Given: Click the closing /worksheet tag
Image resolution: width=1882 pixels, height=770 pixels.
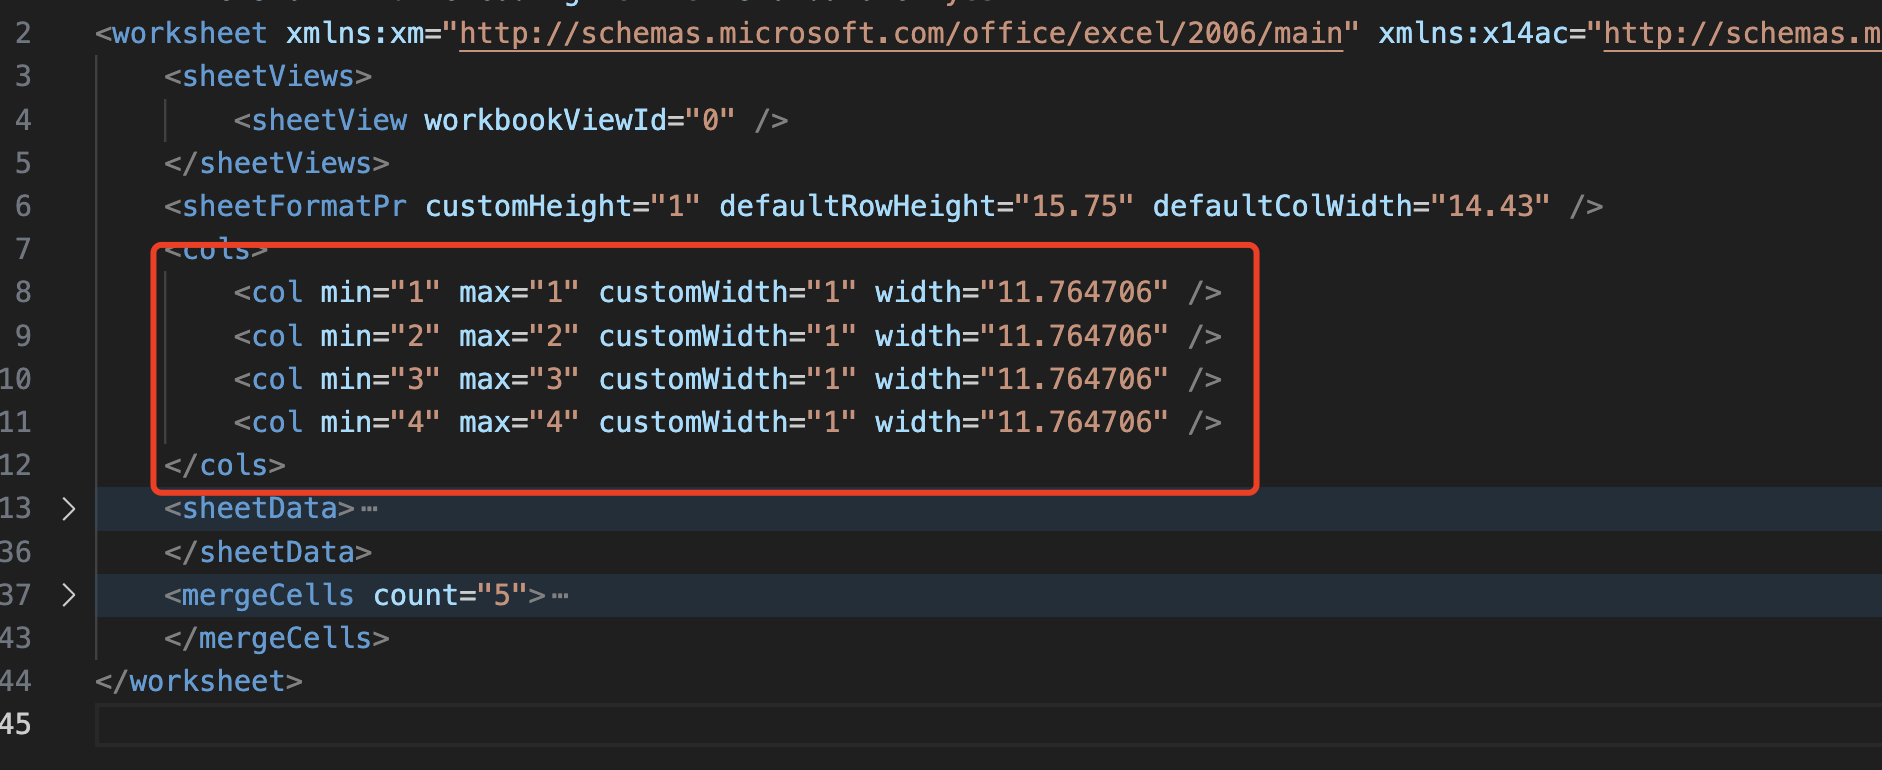Looking at the screenshot, I should [199, 681].
